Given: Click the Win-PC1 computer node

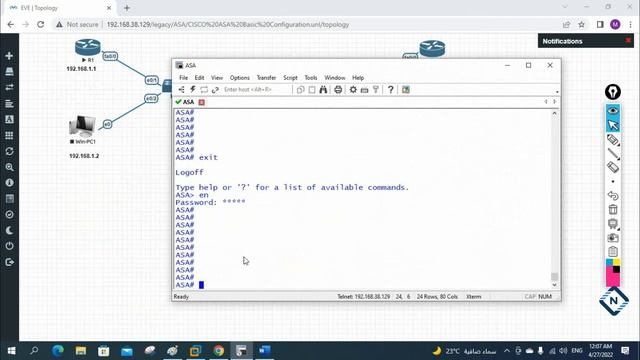Looking at the screenshot, I should click(82, 126).
